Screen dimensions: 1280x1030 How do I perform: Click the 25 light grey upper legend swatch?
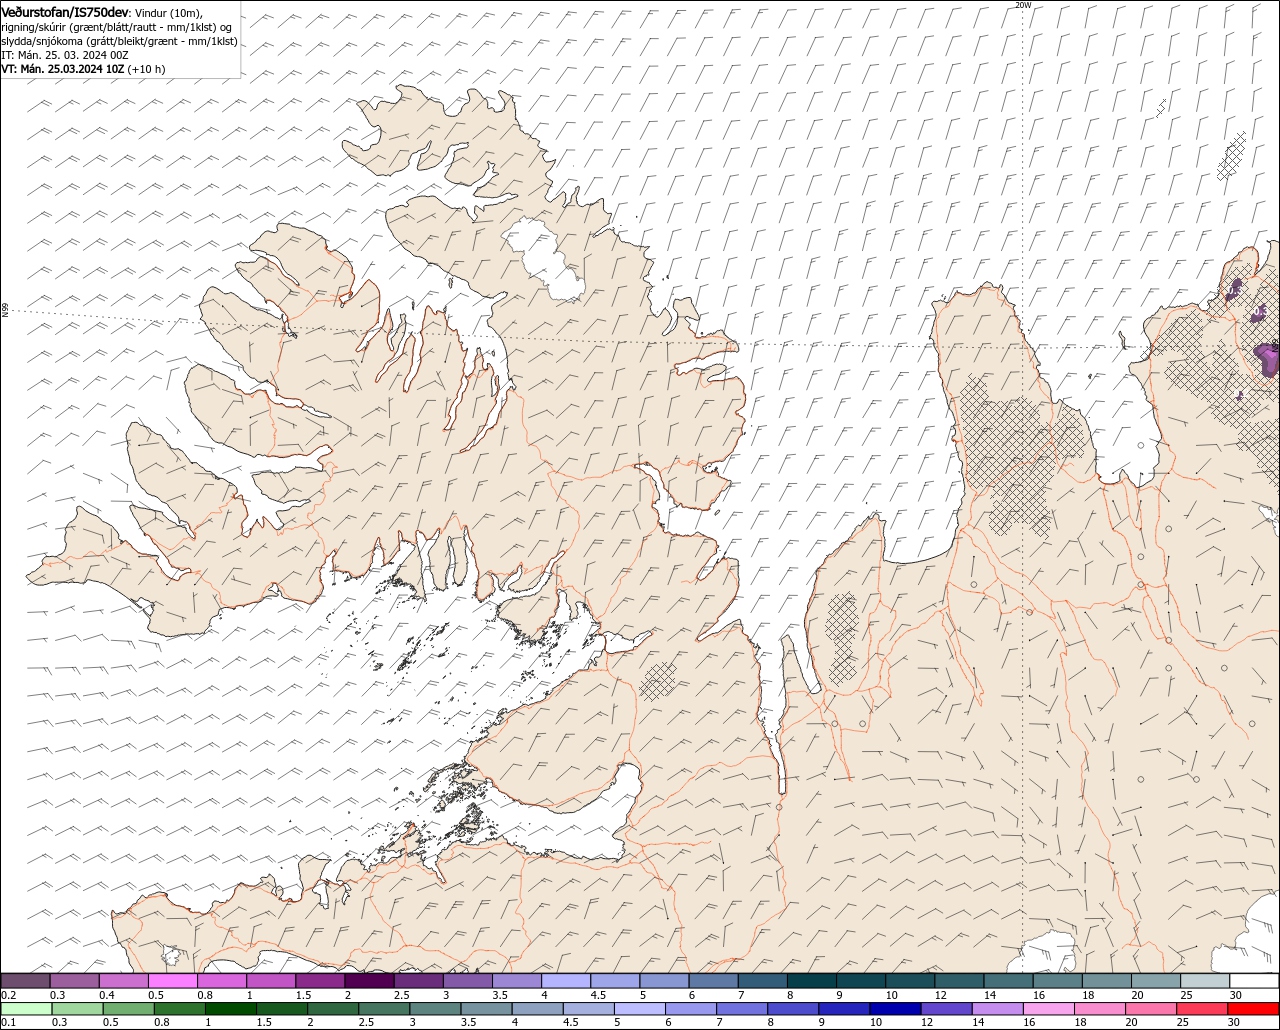tap(1206, 981)
